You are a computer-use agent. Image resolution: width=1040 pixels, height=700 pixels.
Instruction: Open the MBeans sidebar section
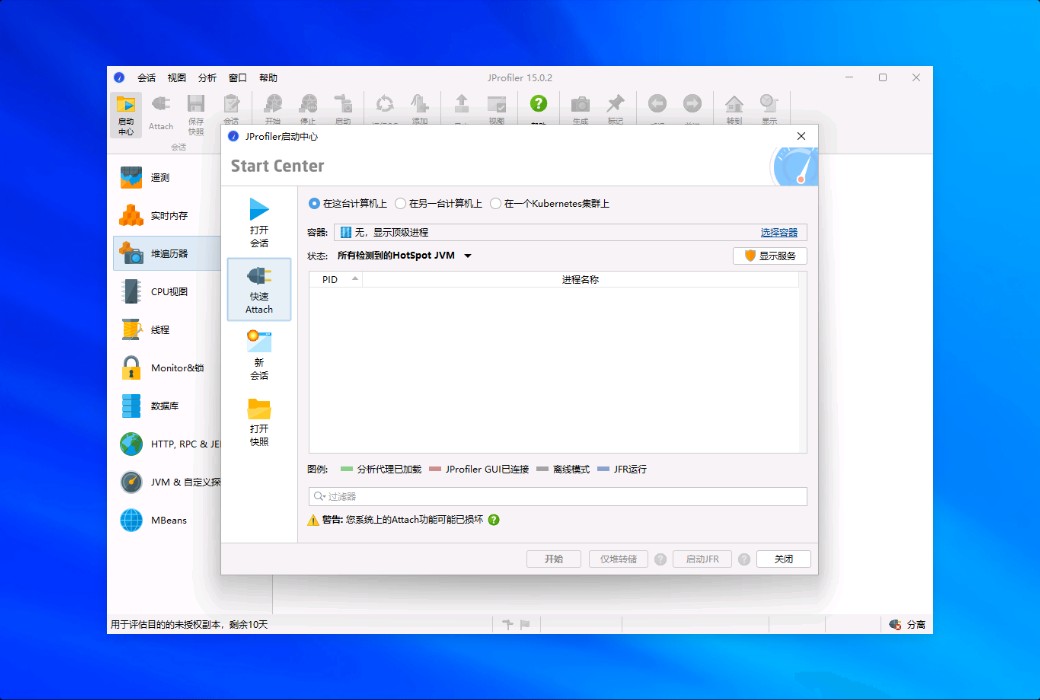(x=166, y=520)
